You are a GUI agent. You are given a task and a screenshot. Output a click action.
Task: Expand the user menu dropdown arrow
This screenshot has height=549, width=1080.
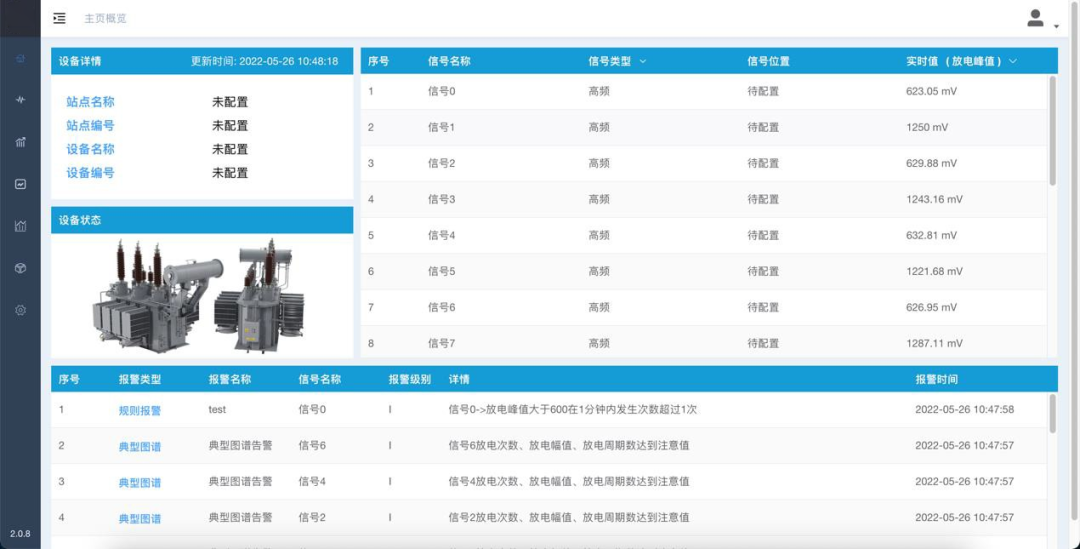click(x=1057, y=27)
